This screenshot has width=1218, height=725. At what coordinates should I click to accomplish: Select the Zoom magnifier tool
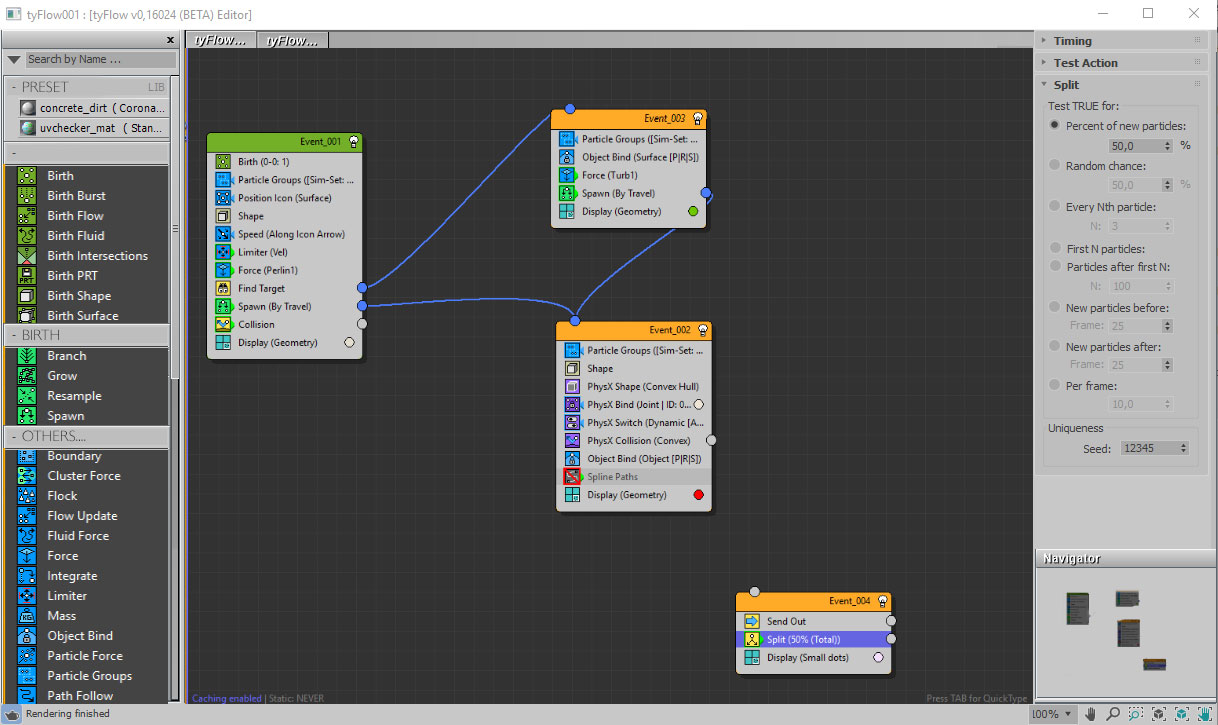click(1113, 714)
